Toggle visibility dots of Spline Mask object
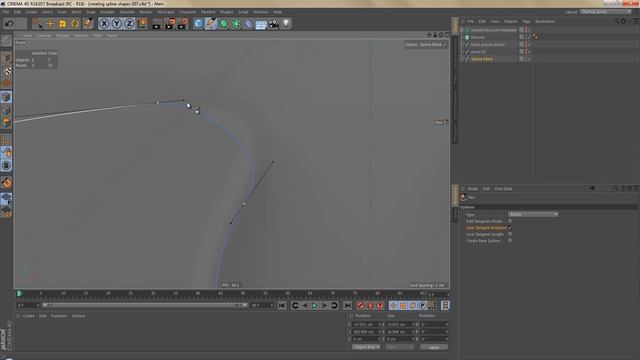 pyautogui.click(x=527, y=59)
